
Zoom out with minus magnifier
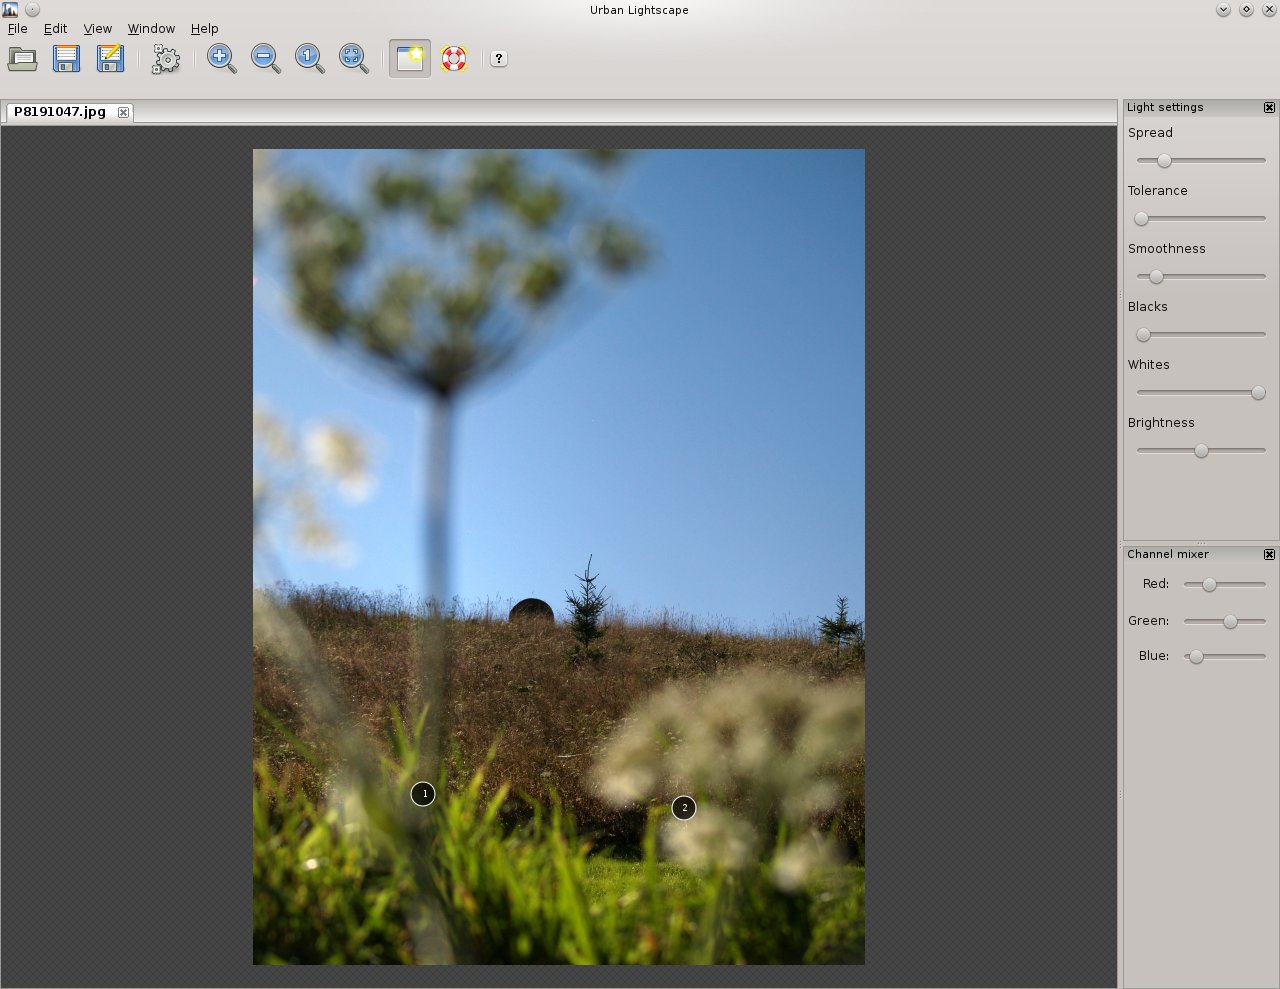(265, 59)
